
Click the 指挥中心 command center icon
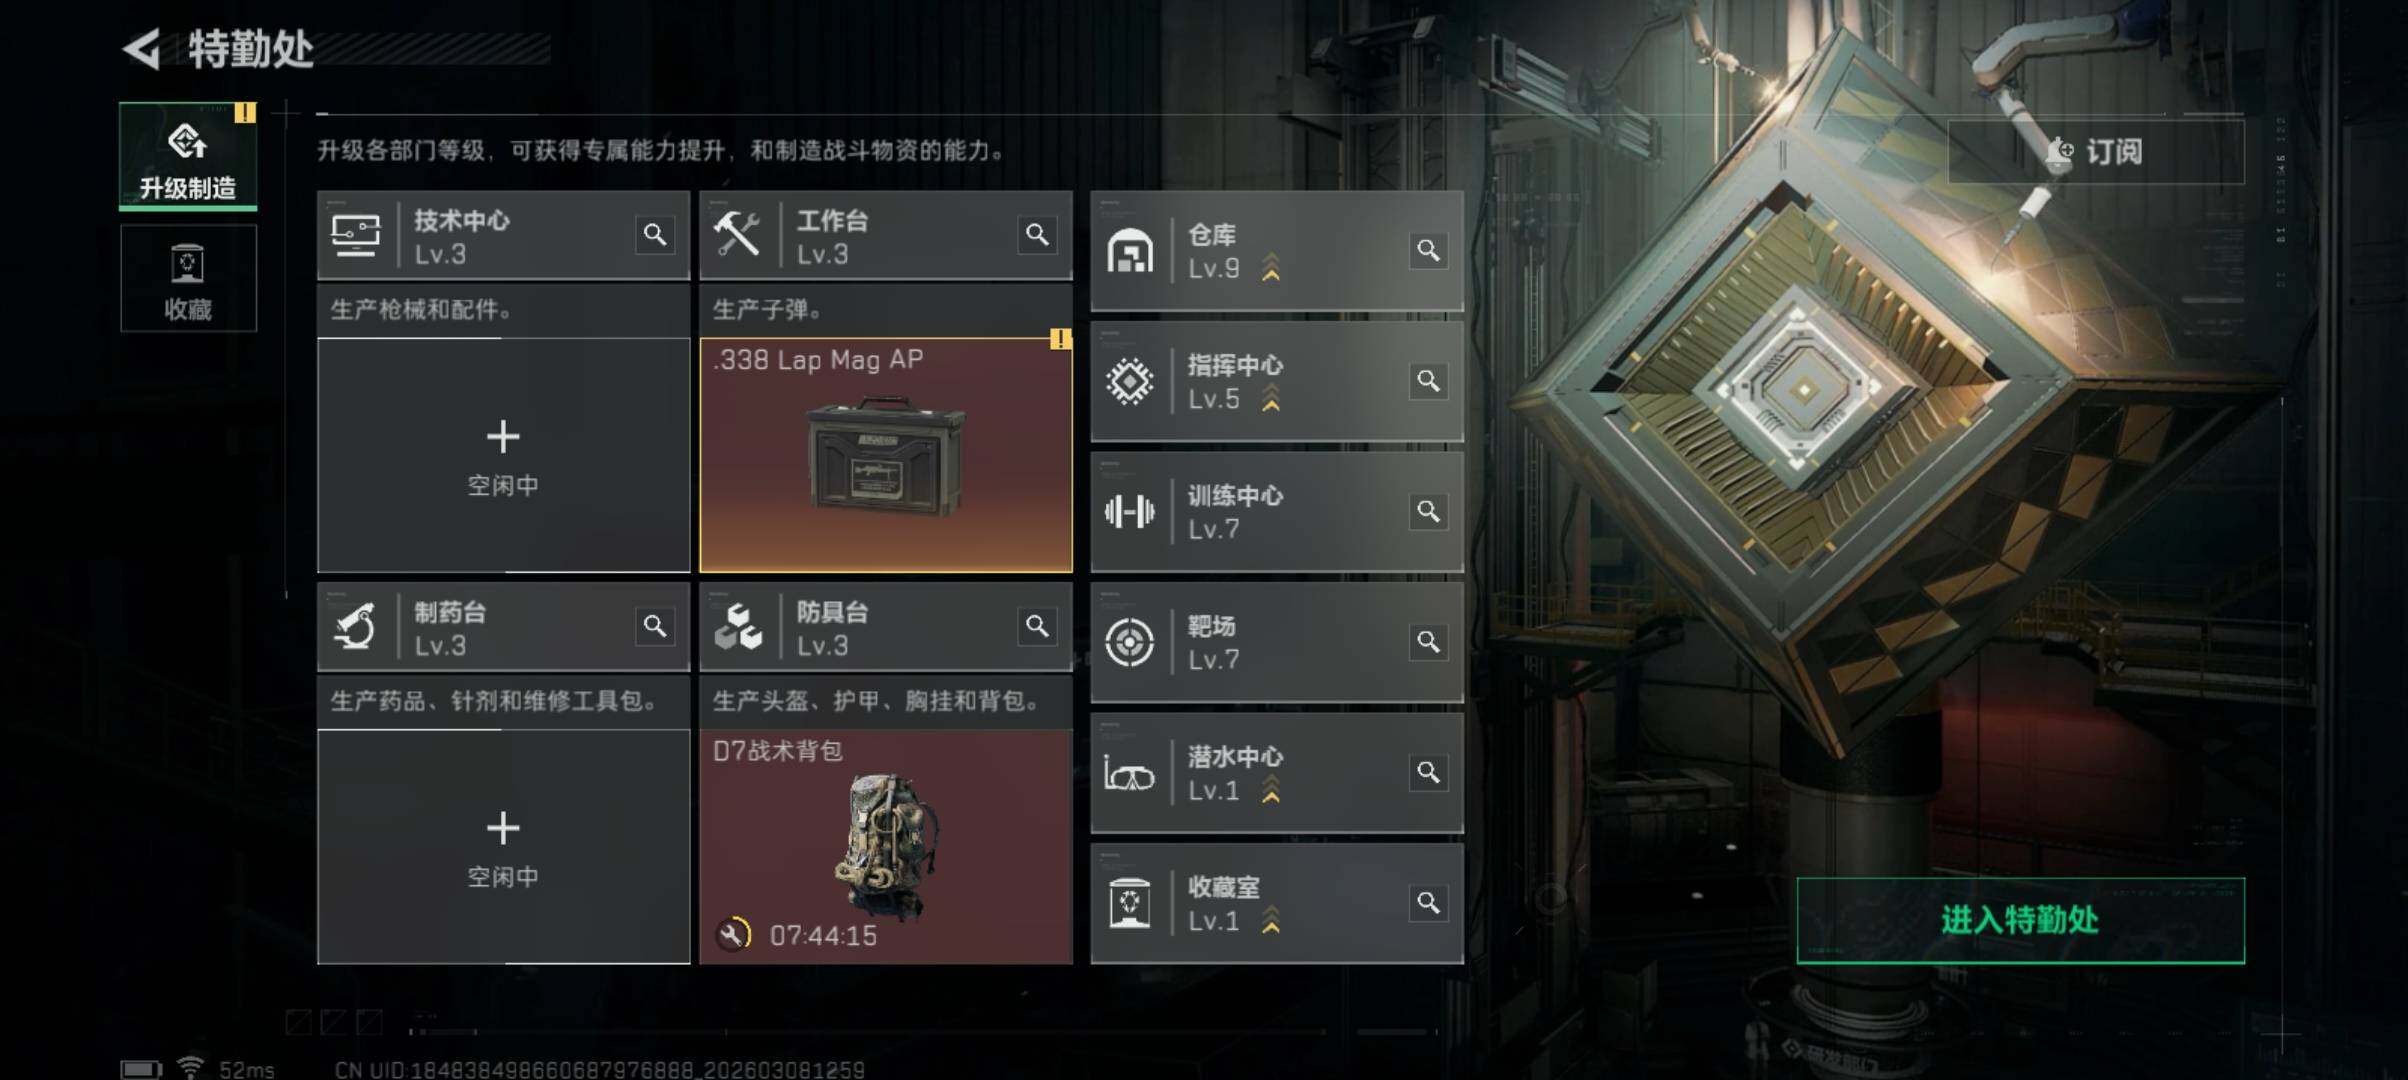click(1130, 381)
